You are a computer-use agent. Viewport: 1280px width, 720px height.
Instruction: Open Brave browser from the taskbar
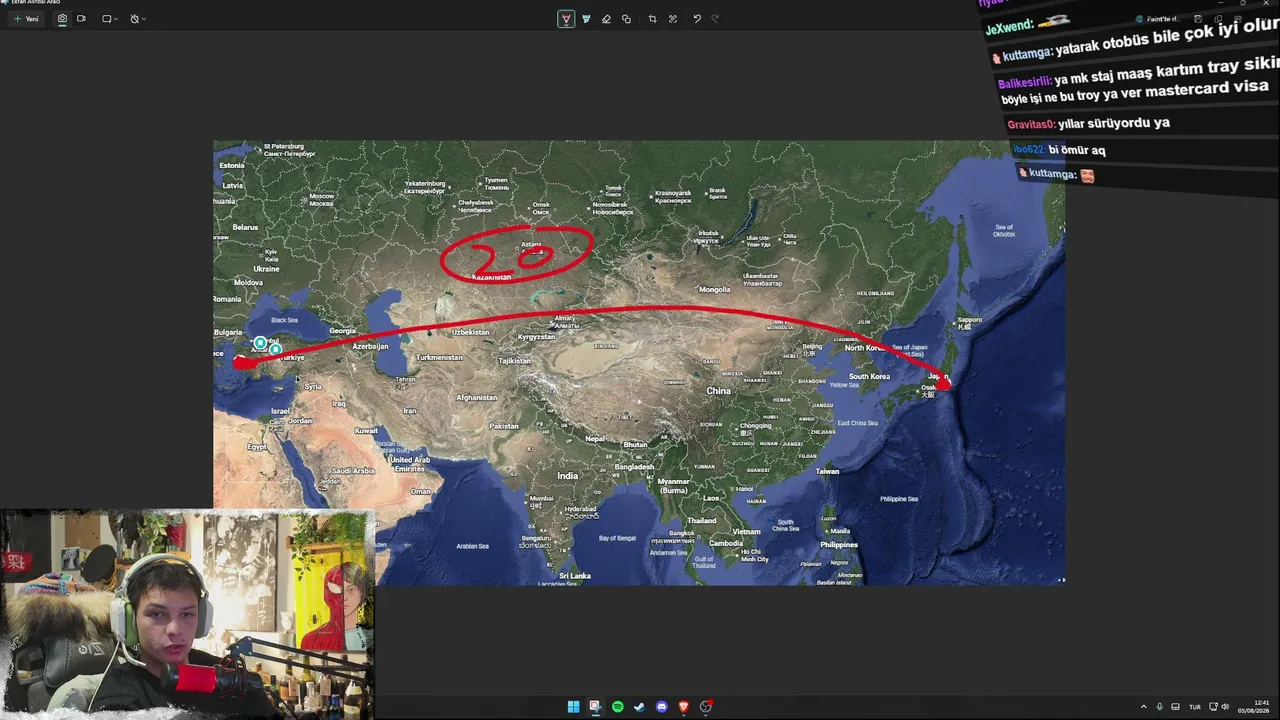pyautogui.click(x=683, y=707)
